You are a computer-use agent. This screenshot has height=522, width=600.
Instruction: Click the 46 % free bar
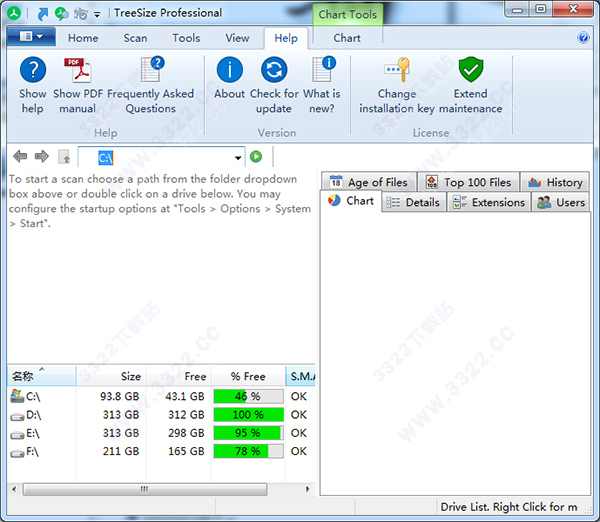tap(248, 396)
